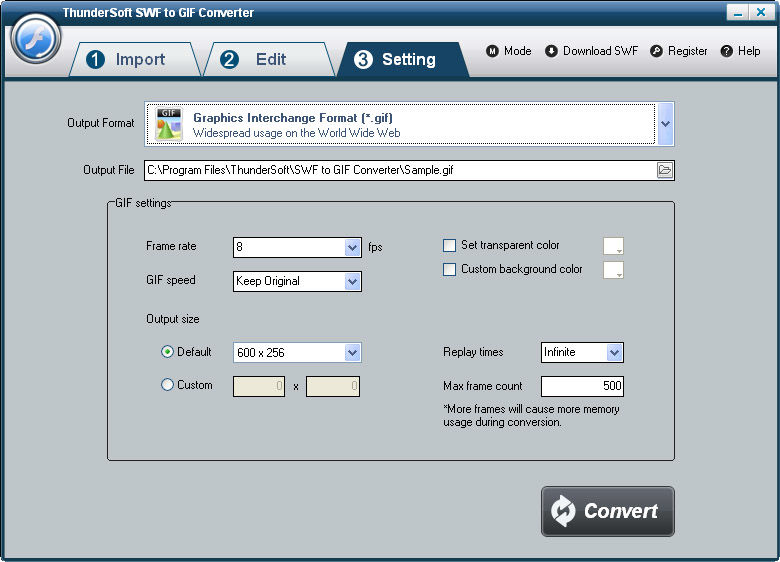Open the Register key icon

pos(656,51)
